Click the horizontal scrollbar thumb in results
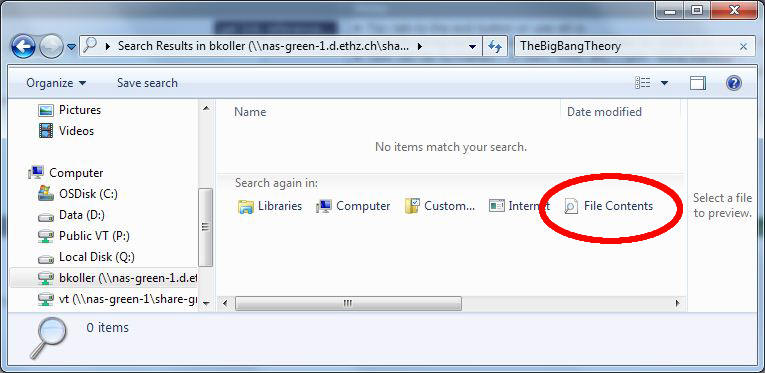This screenshot has width=765, height=373. click(x=348, y=303)
